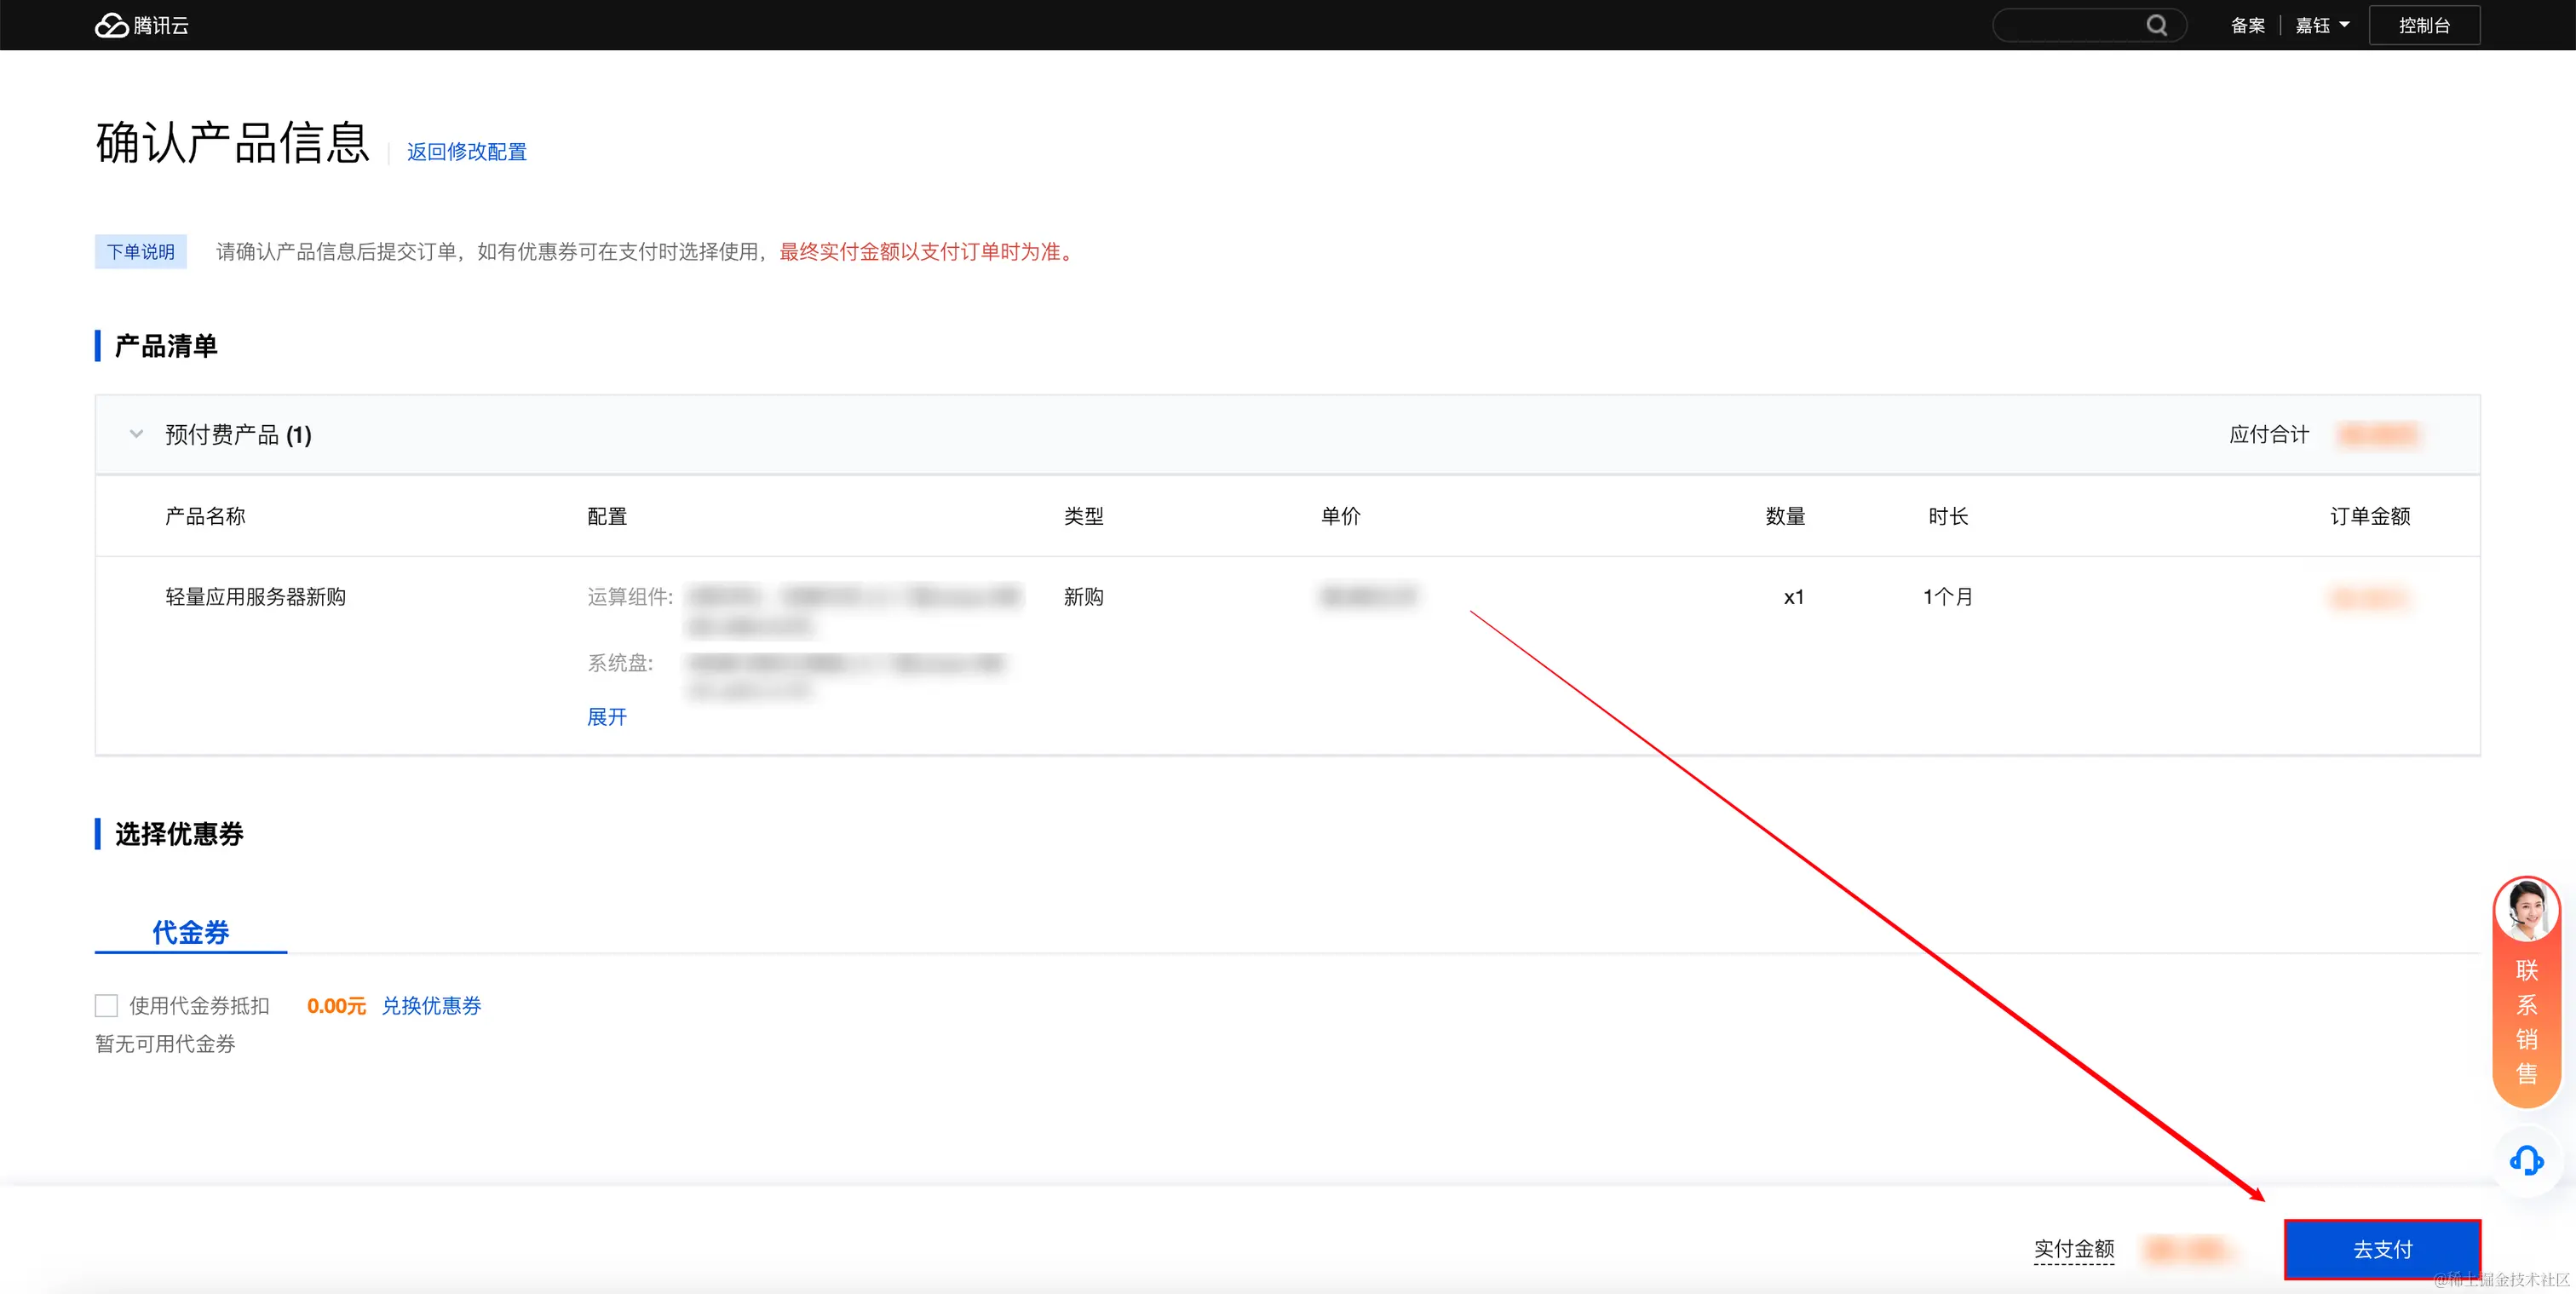Click 返回修改配置 link

tap(466, 151)
